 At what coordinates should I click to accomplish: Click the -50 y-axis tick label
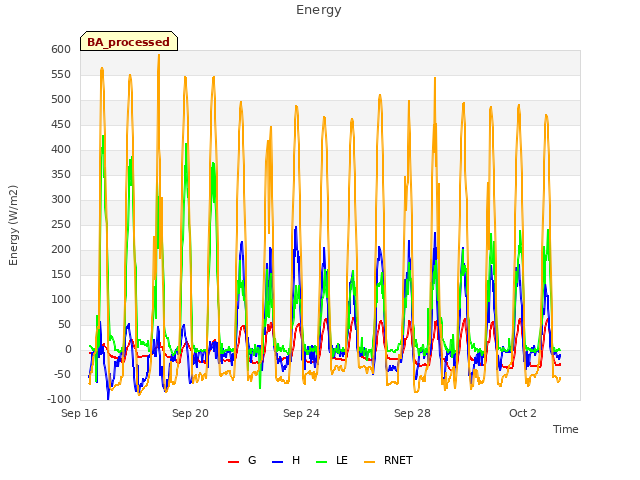pyautogui.click(x=63, y=375)
